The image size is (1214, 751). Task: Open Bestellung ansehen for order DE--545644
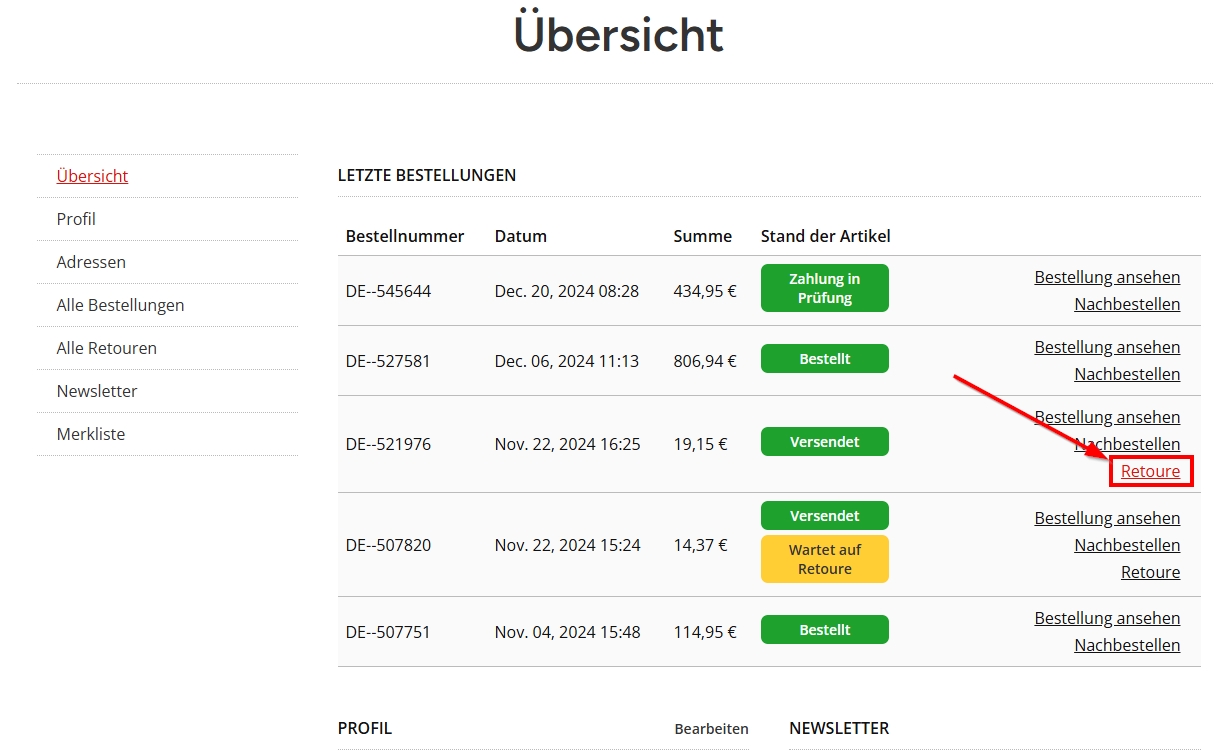[1107, 277]
